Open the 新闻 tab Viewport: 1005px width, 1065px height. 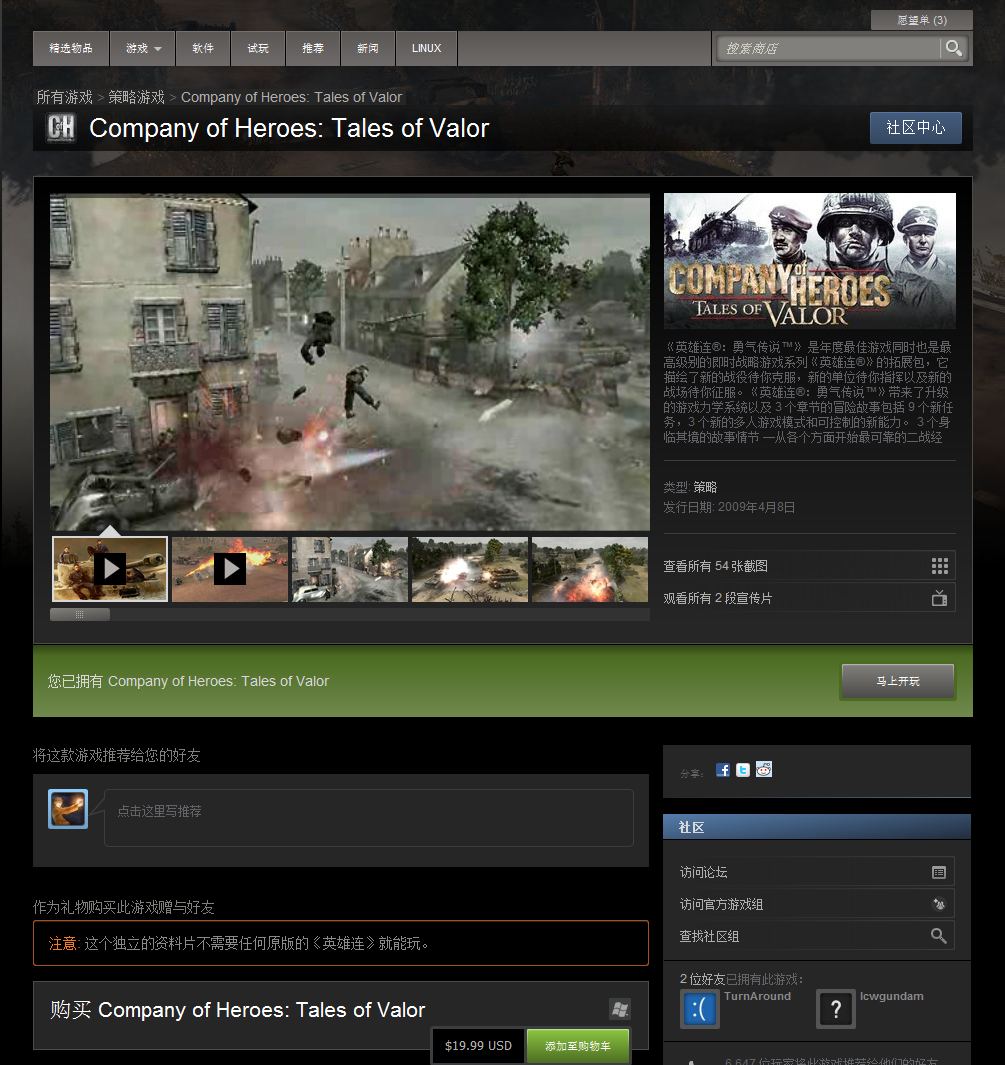(368, 48)
